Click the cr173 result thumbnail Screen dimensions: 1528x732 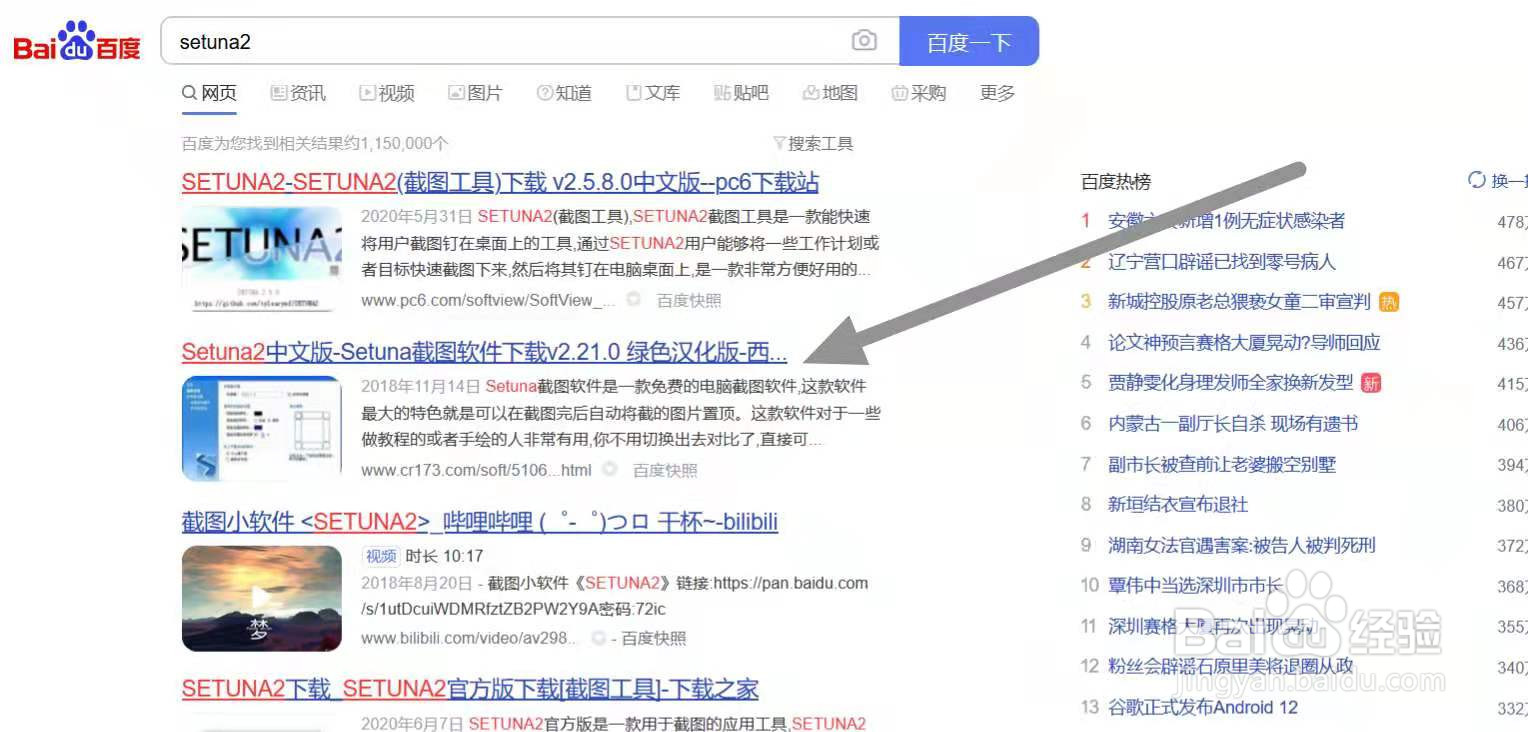click(262, 429)
